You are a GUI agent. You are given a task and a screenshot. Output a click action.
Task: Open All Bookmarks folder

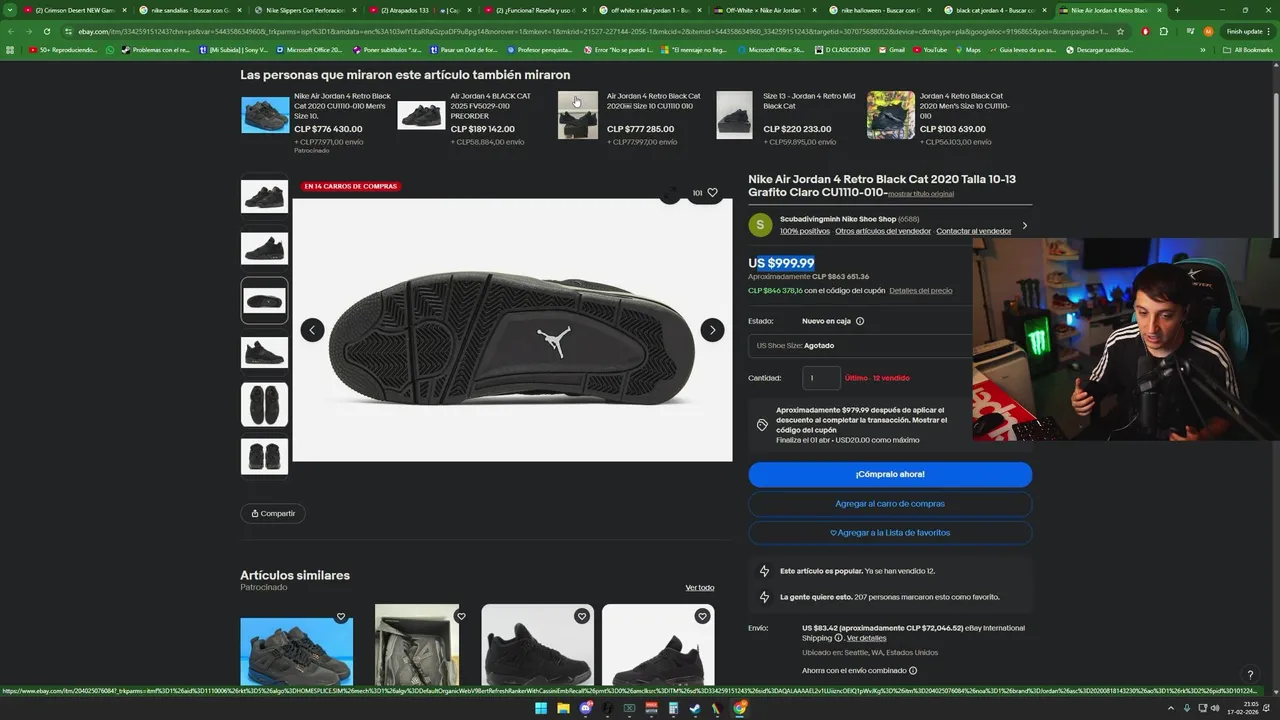tap(1248, 49)
